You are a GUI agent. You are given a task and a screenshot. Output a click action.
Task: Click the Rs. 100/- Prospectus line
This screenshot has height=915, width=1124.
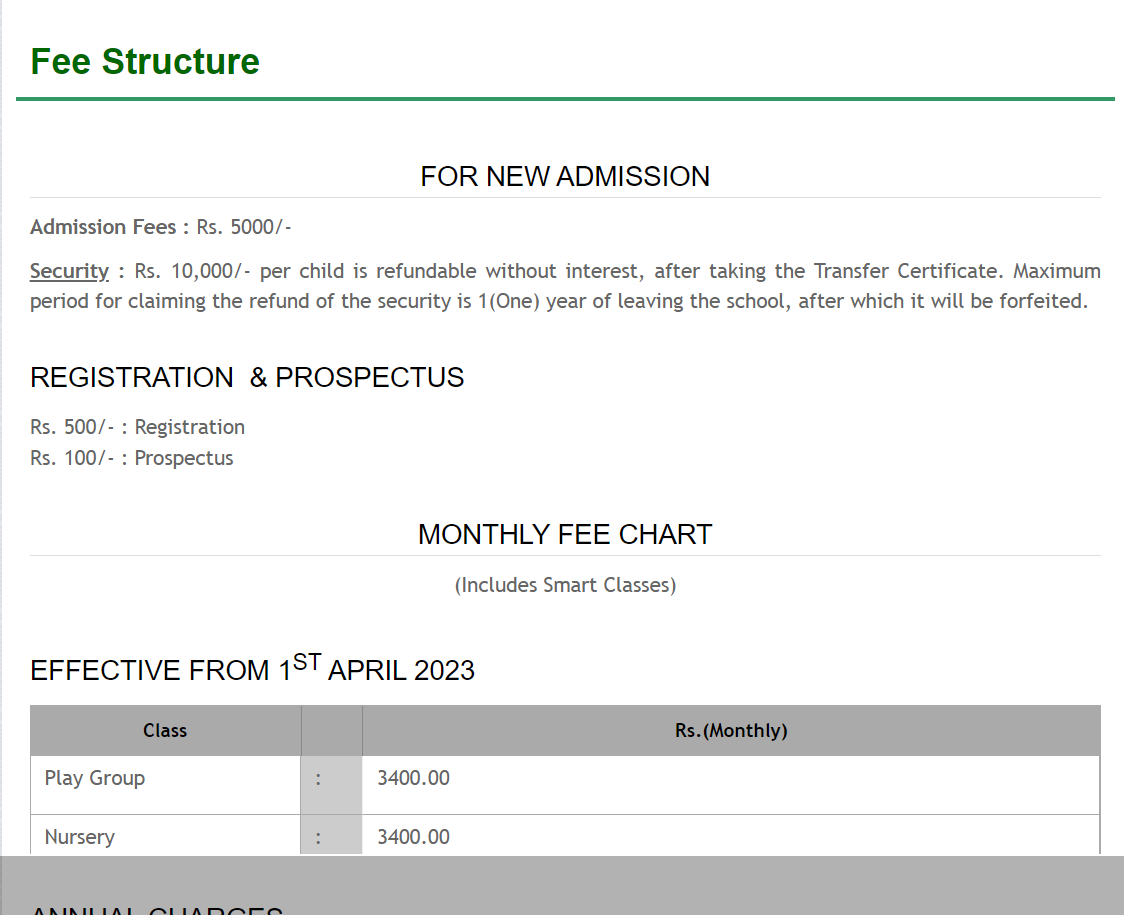pos(132,458)
